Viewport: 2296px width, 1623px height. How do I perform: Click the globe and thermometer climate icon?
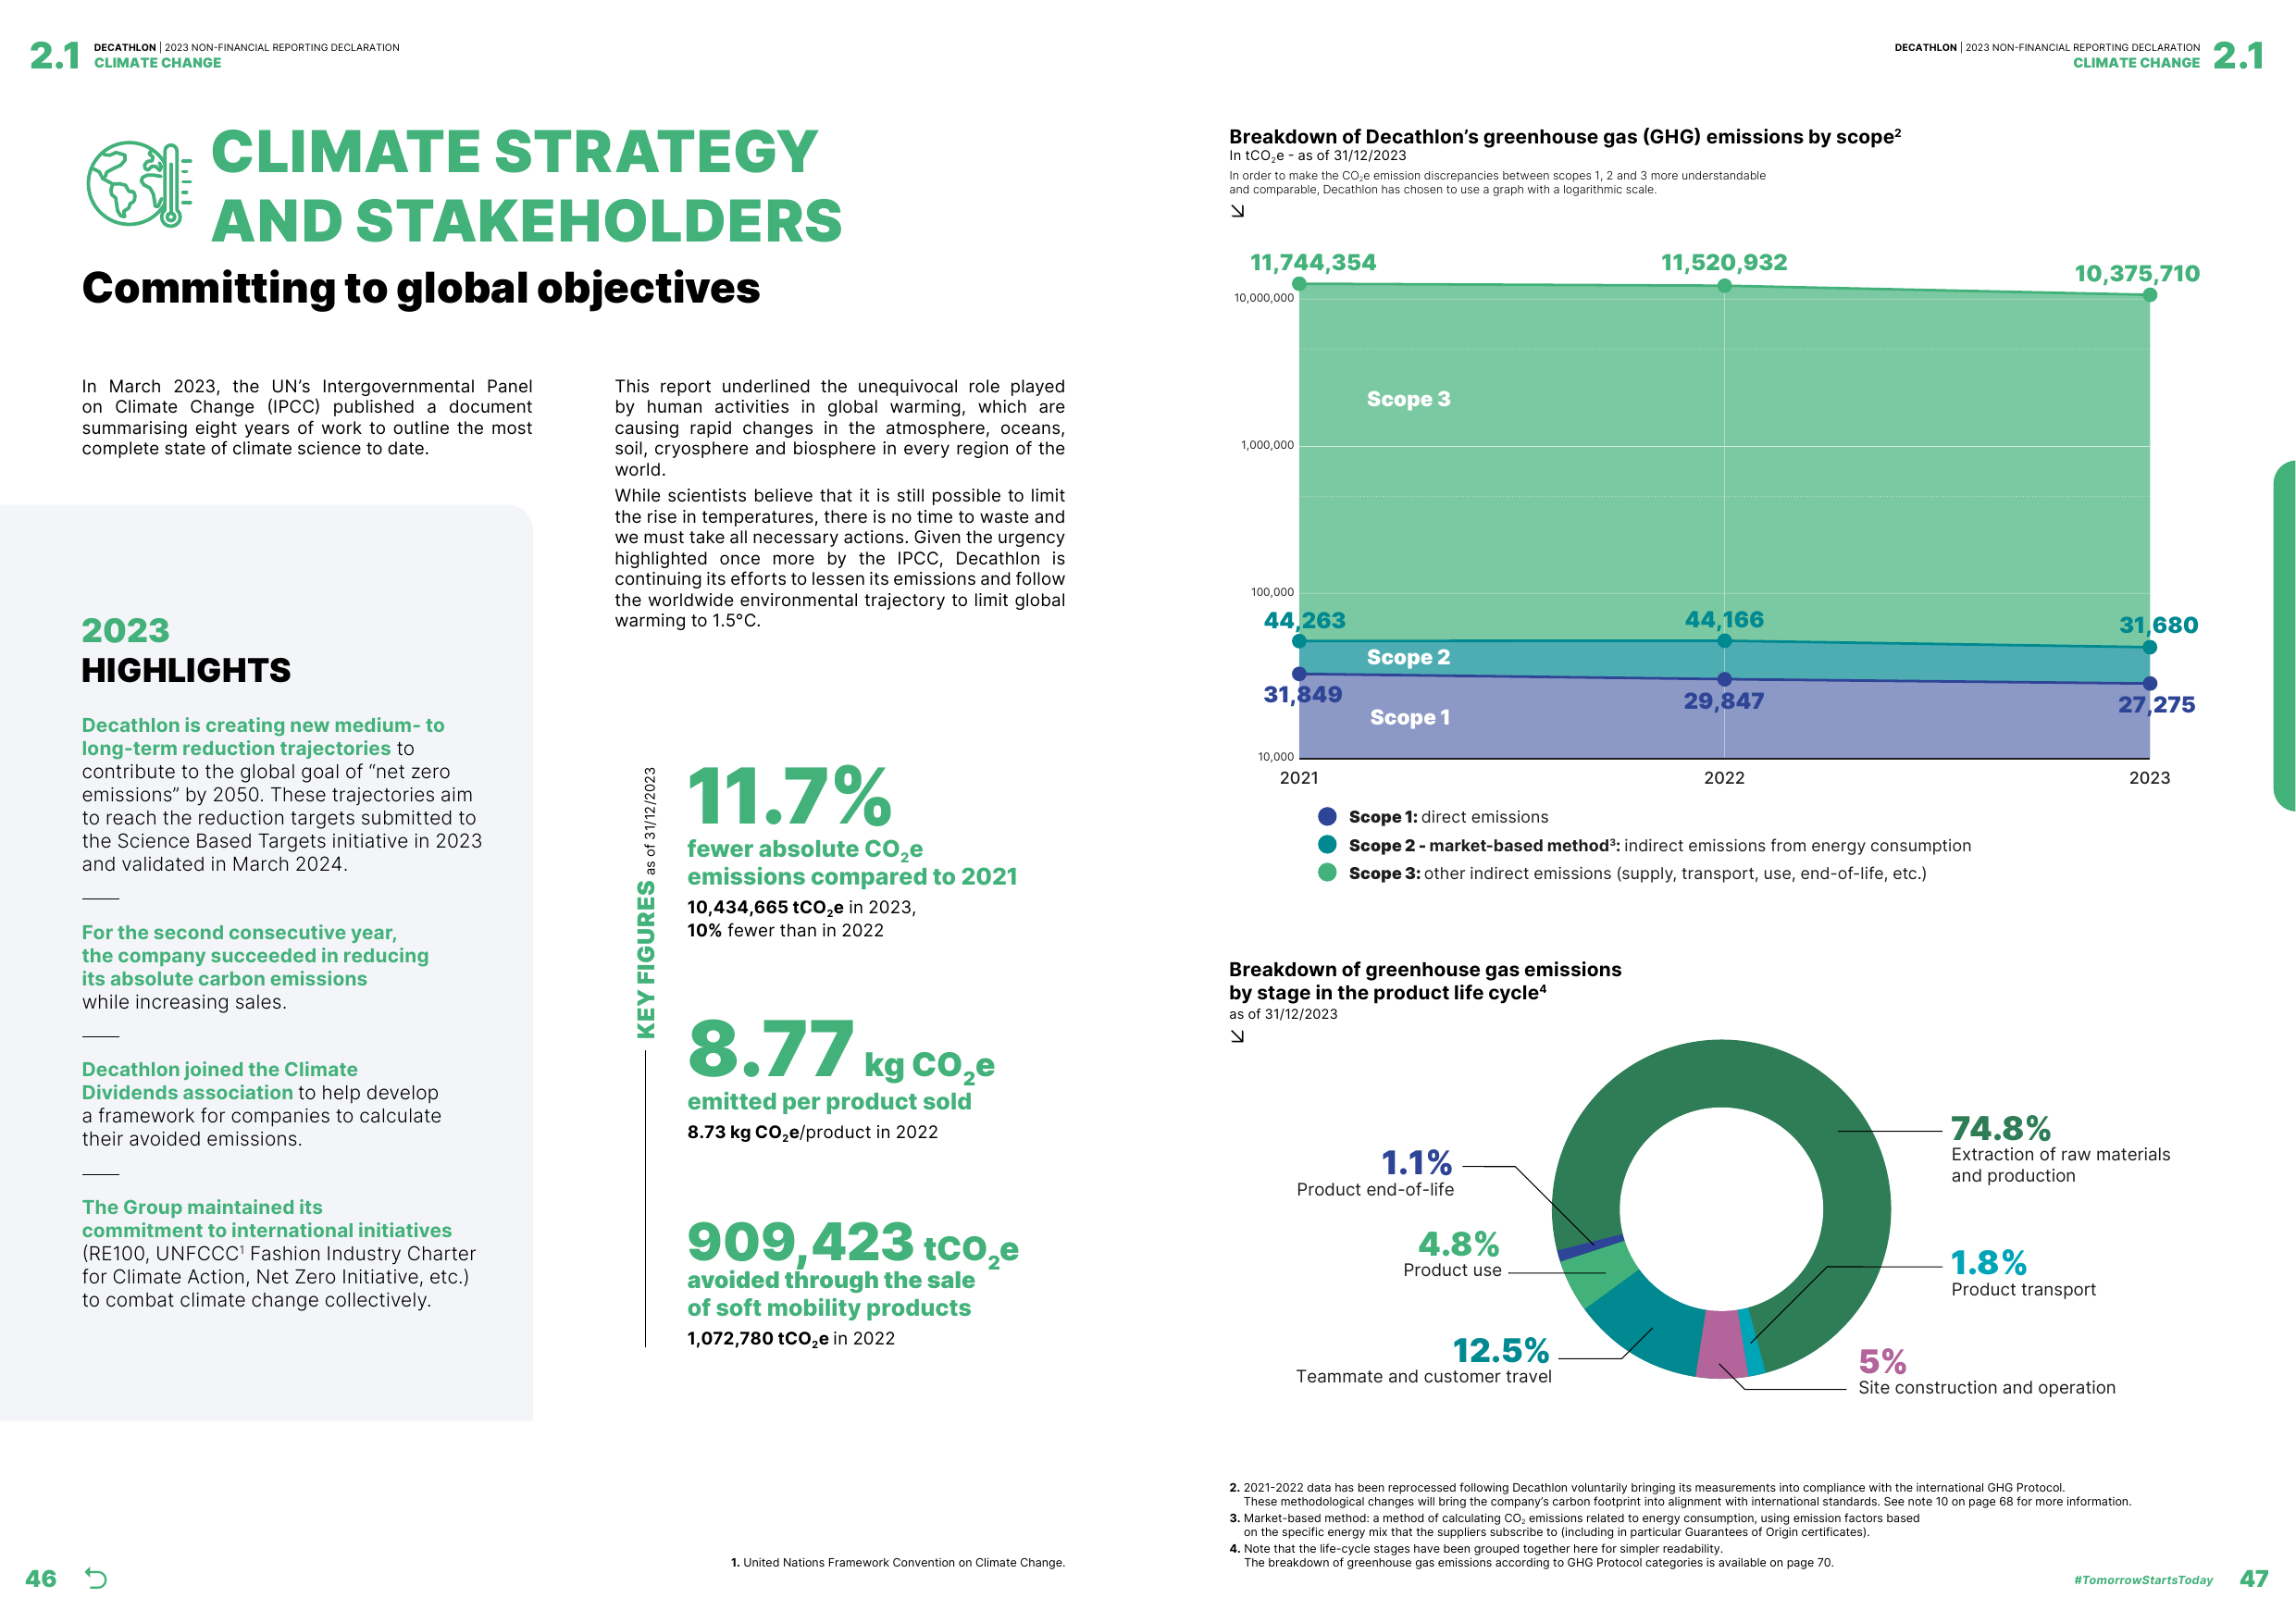[x=138, y=183]
